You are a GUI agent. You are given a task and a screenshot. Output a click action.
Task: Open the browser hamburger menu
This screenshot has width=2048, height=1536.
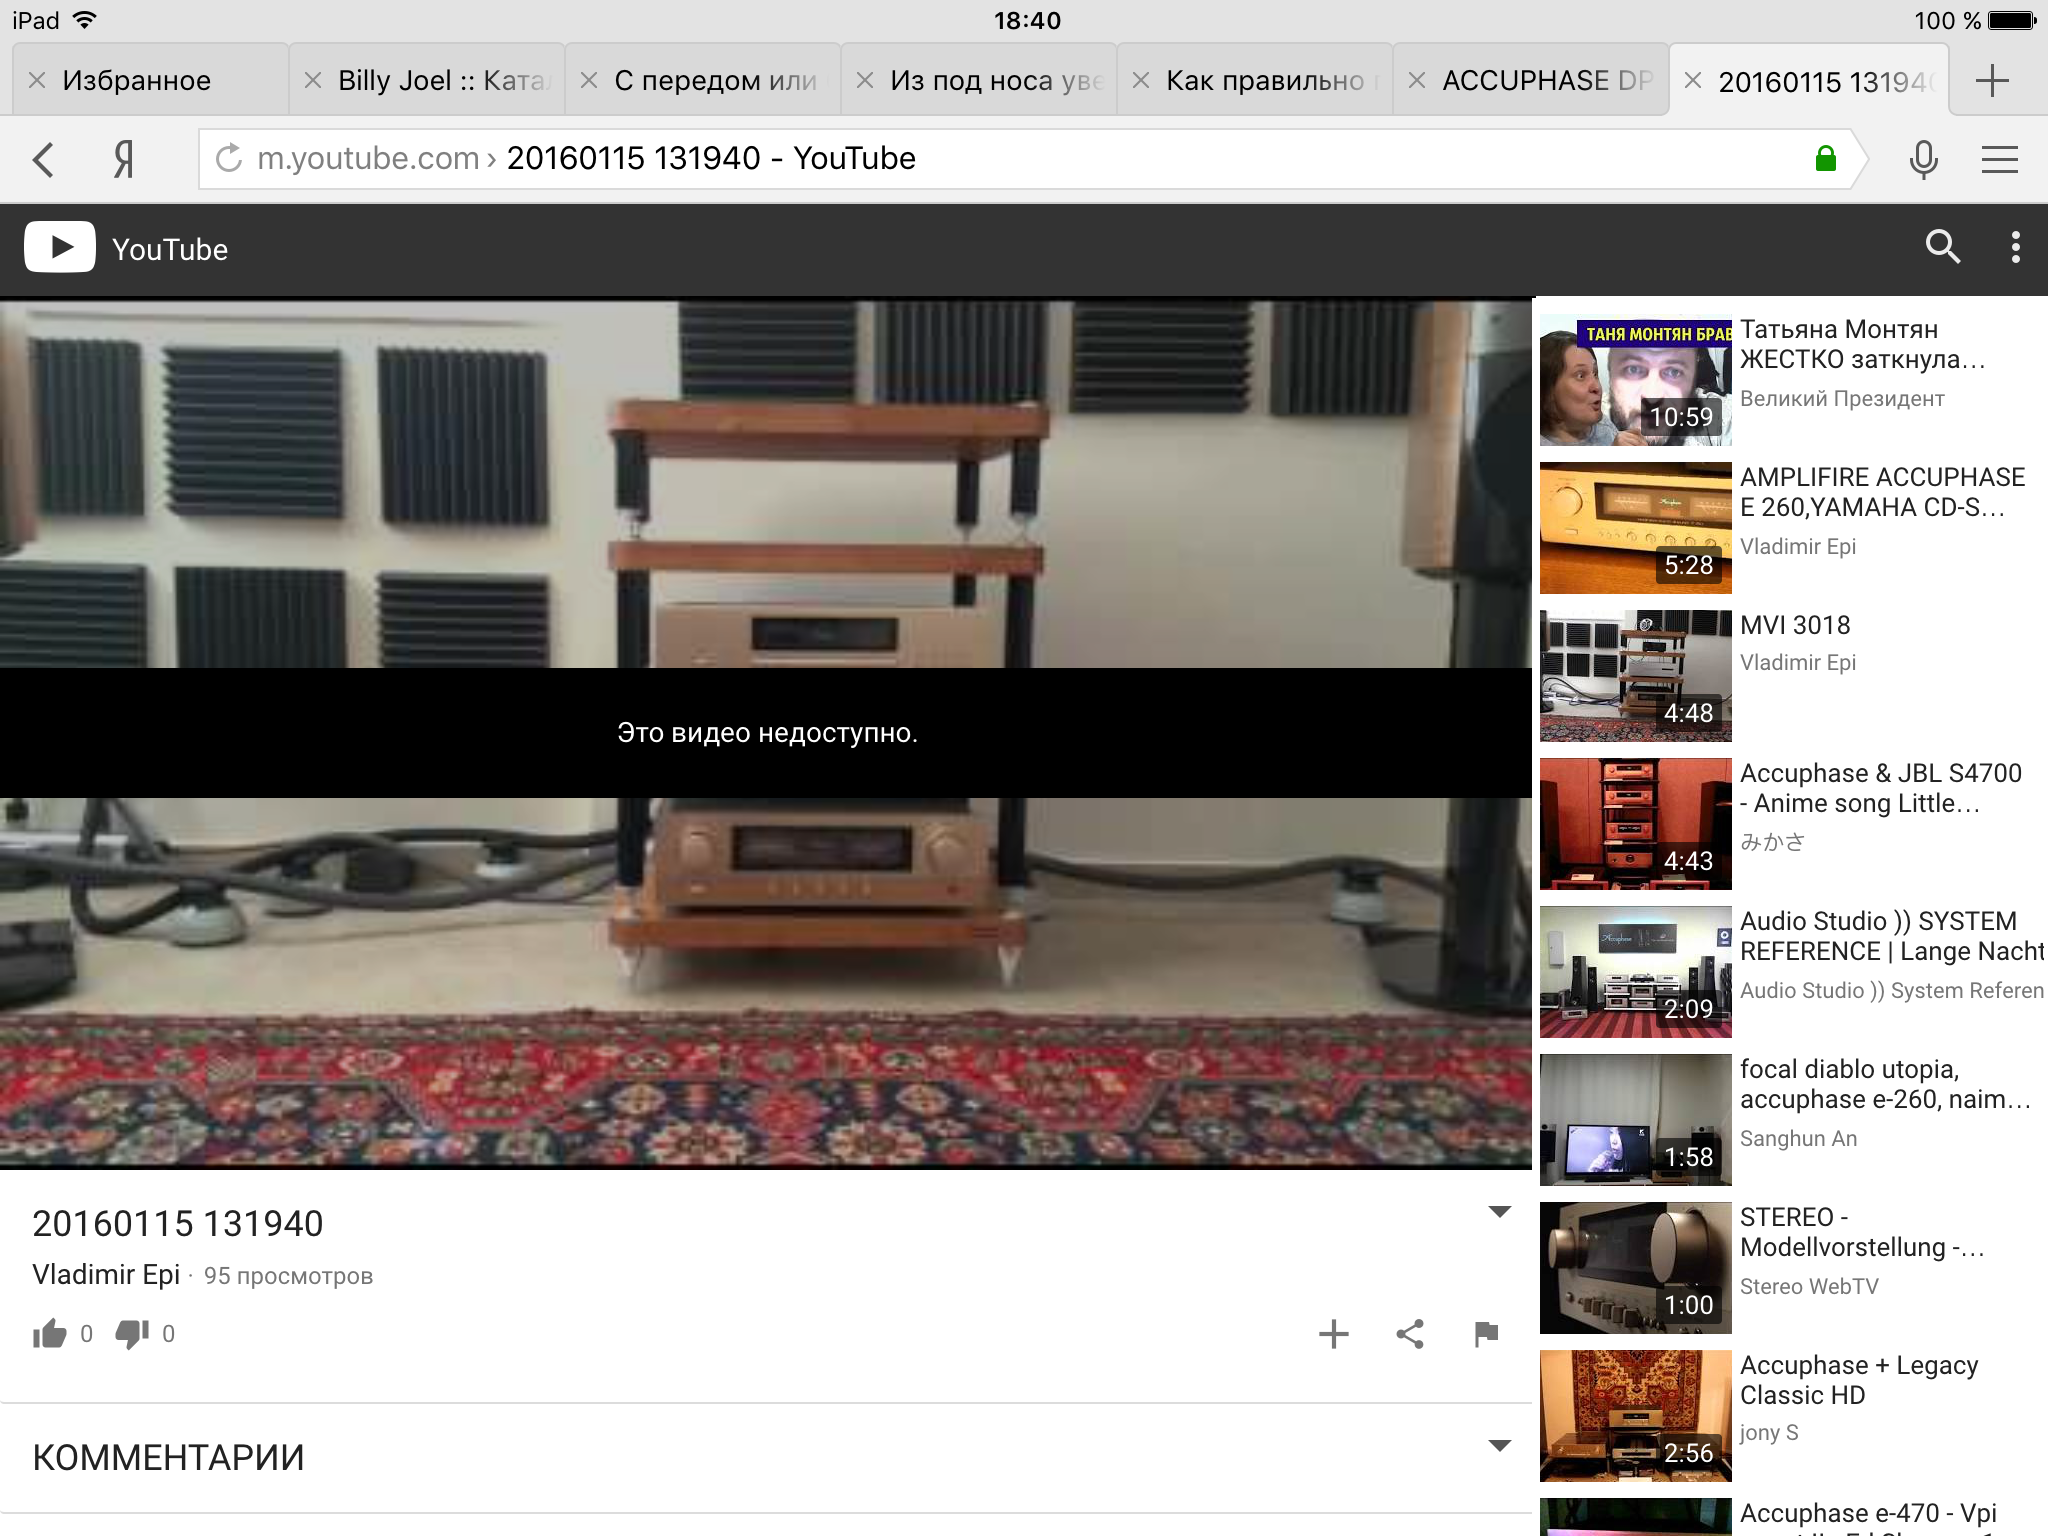1999,159
